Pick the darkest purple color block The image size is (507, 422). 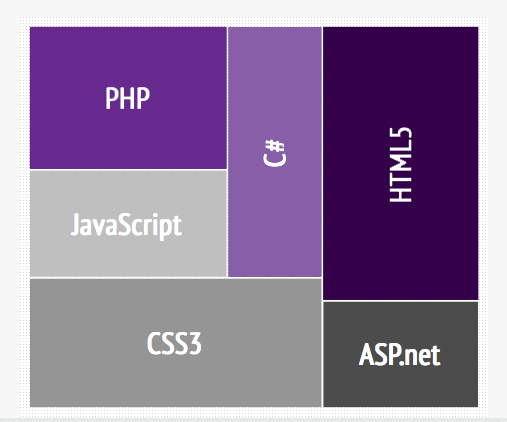coord(401,164)
